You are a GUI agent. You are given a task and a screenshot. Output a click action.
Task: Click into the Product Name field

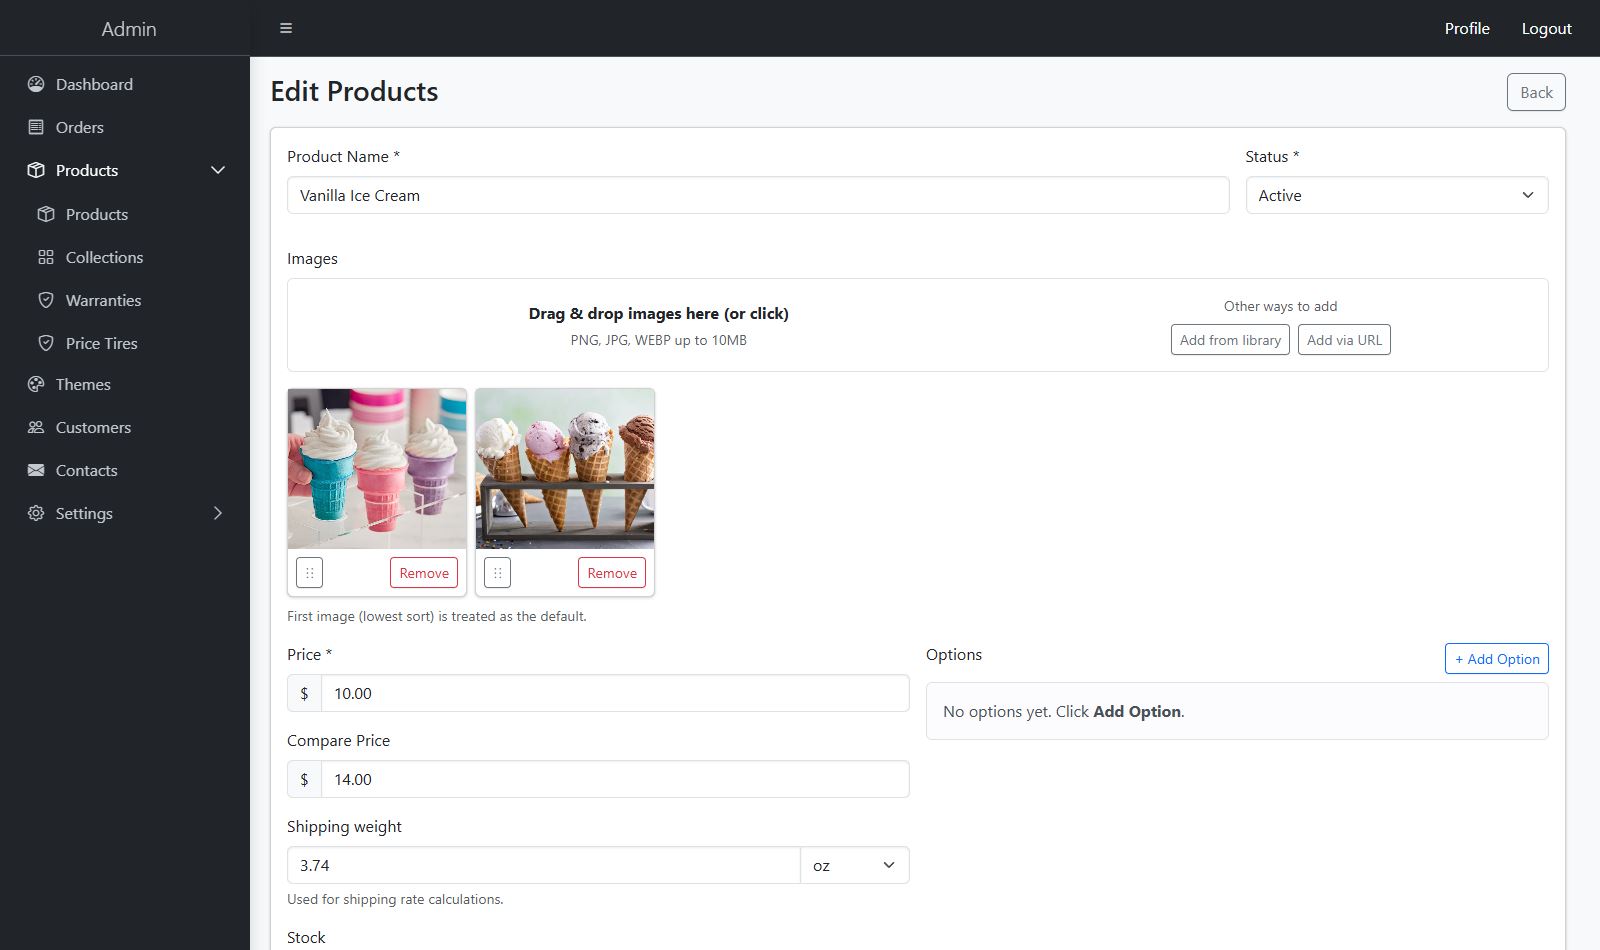tap(757, 195)
